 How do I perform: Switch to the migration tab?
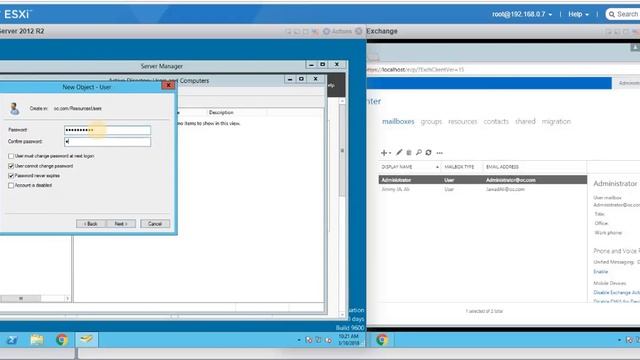tap(556, 121)
